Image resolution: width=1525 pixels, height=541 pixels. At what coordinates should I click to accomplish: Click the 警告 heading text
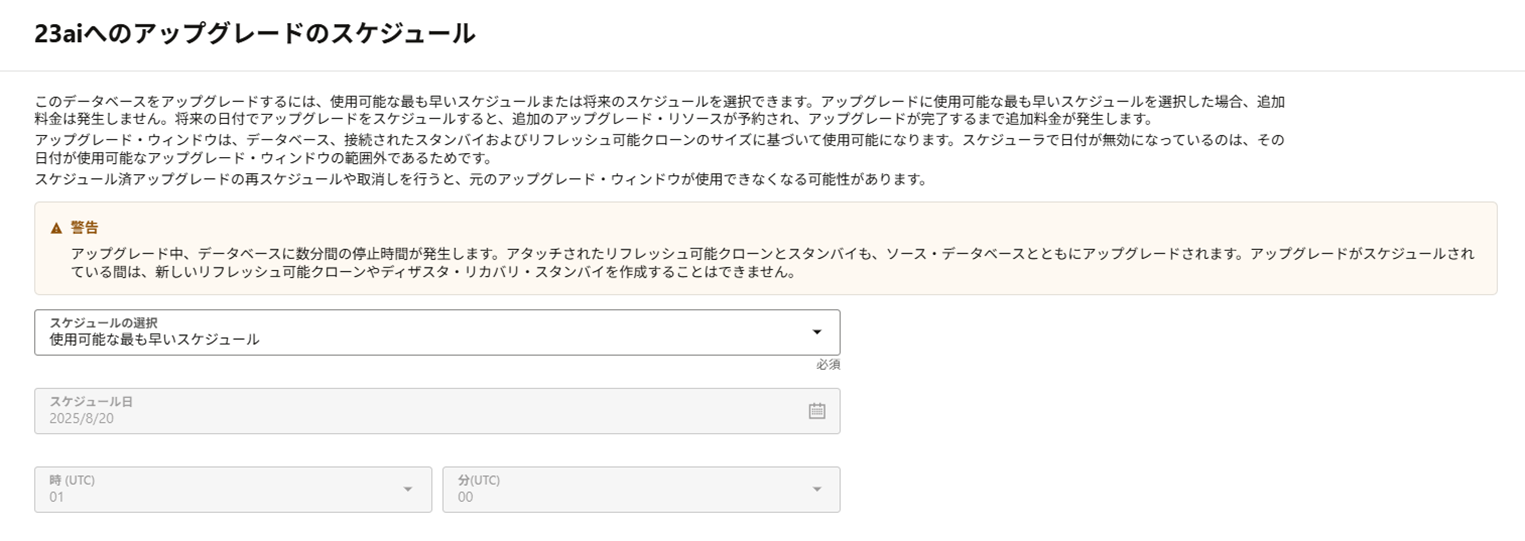(x=85, y=228)
